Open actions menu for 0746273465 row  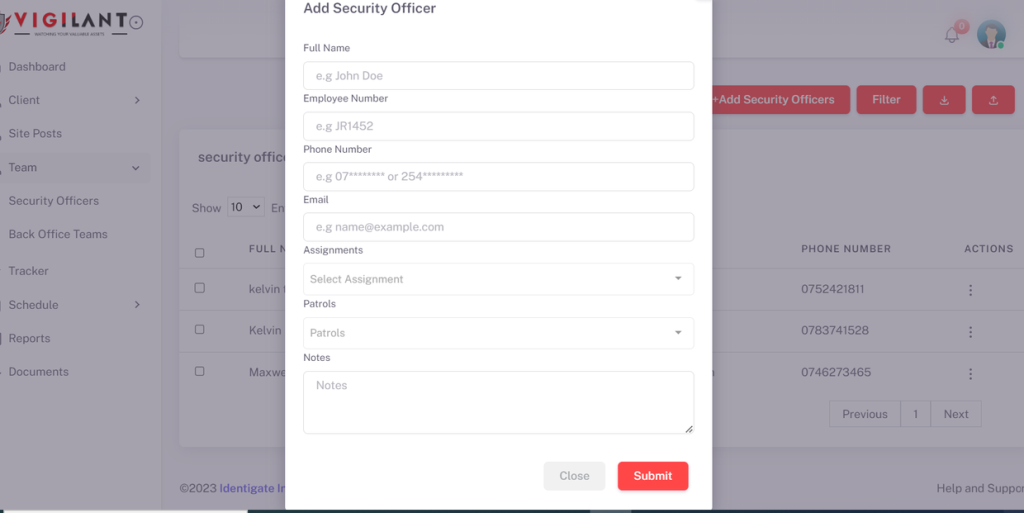[x=970, y=373]
